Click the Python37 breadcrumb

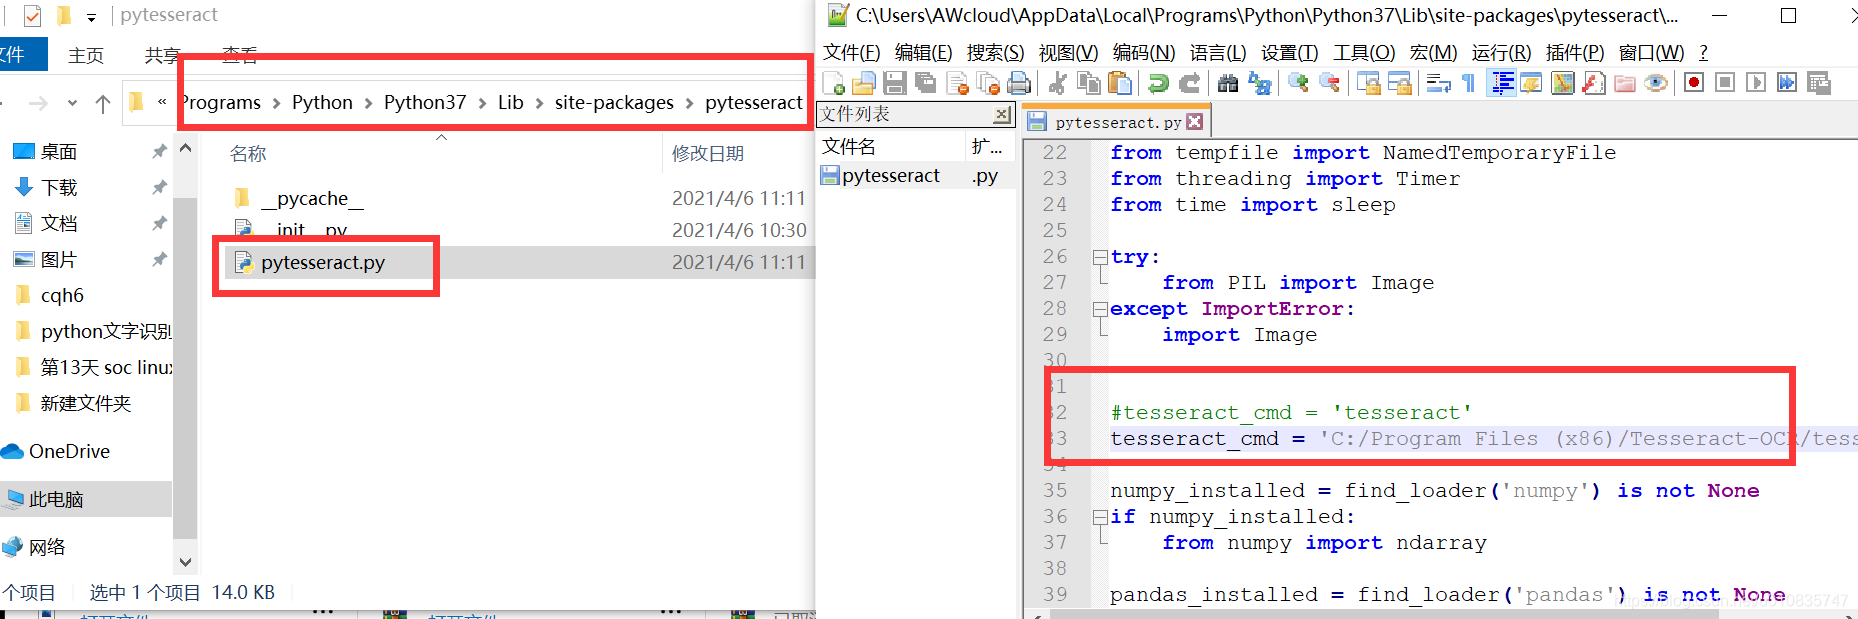coord(425,103)
